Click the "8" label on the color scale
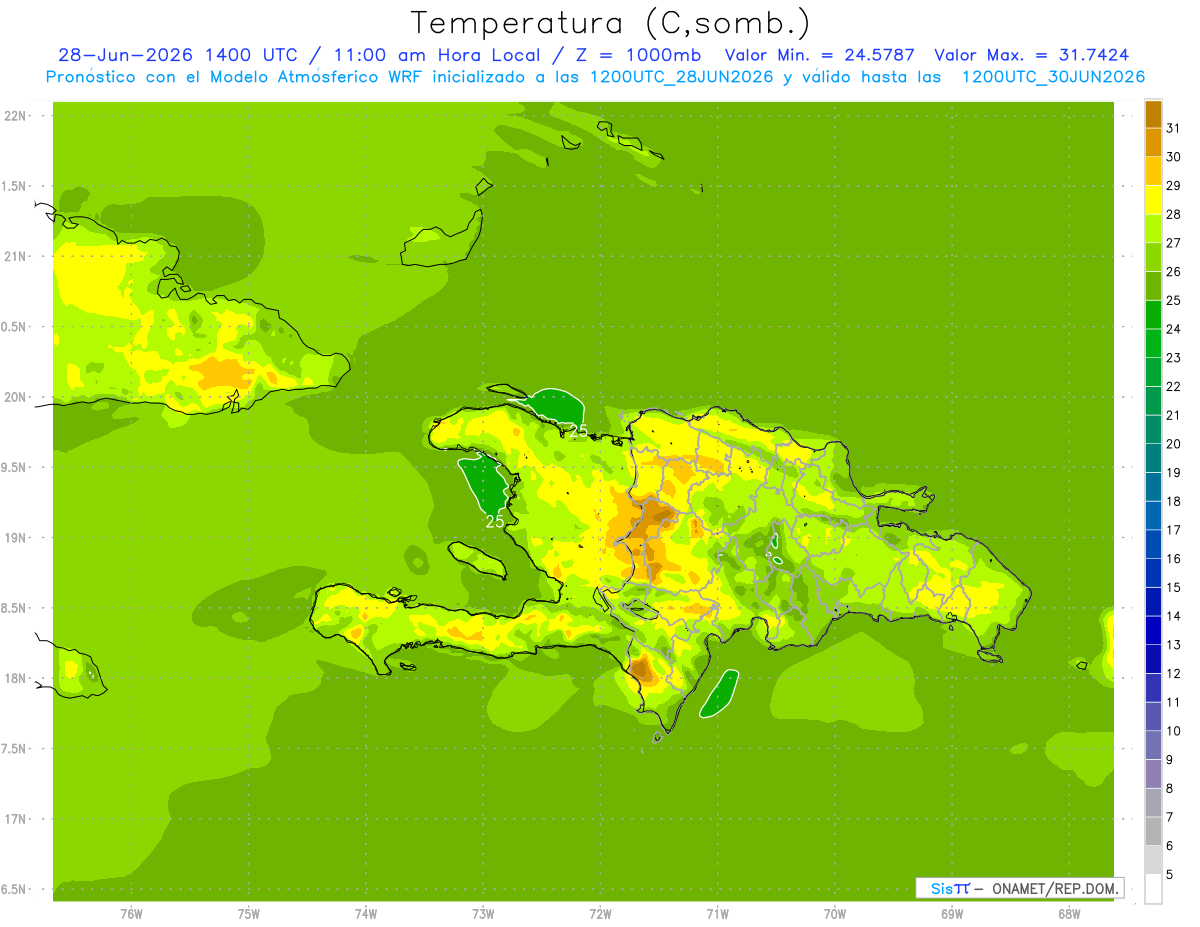 point(1169,789)
